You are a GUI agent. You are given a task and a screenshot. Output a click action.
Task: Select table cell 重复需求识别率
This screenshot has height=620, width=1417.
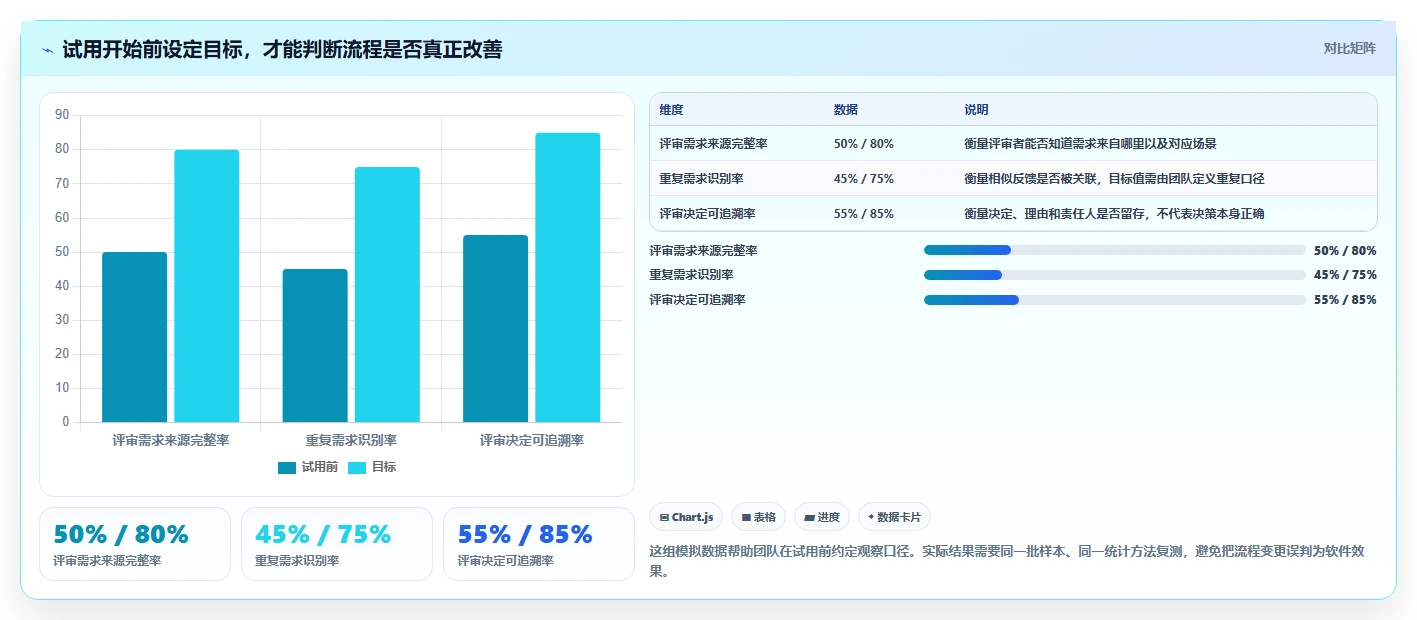tap(701, 178)
